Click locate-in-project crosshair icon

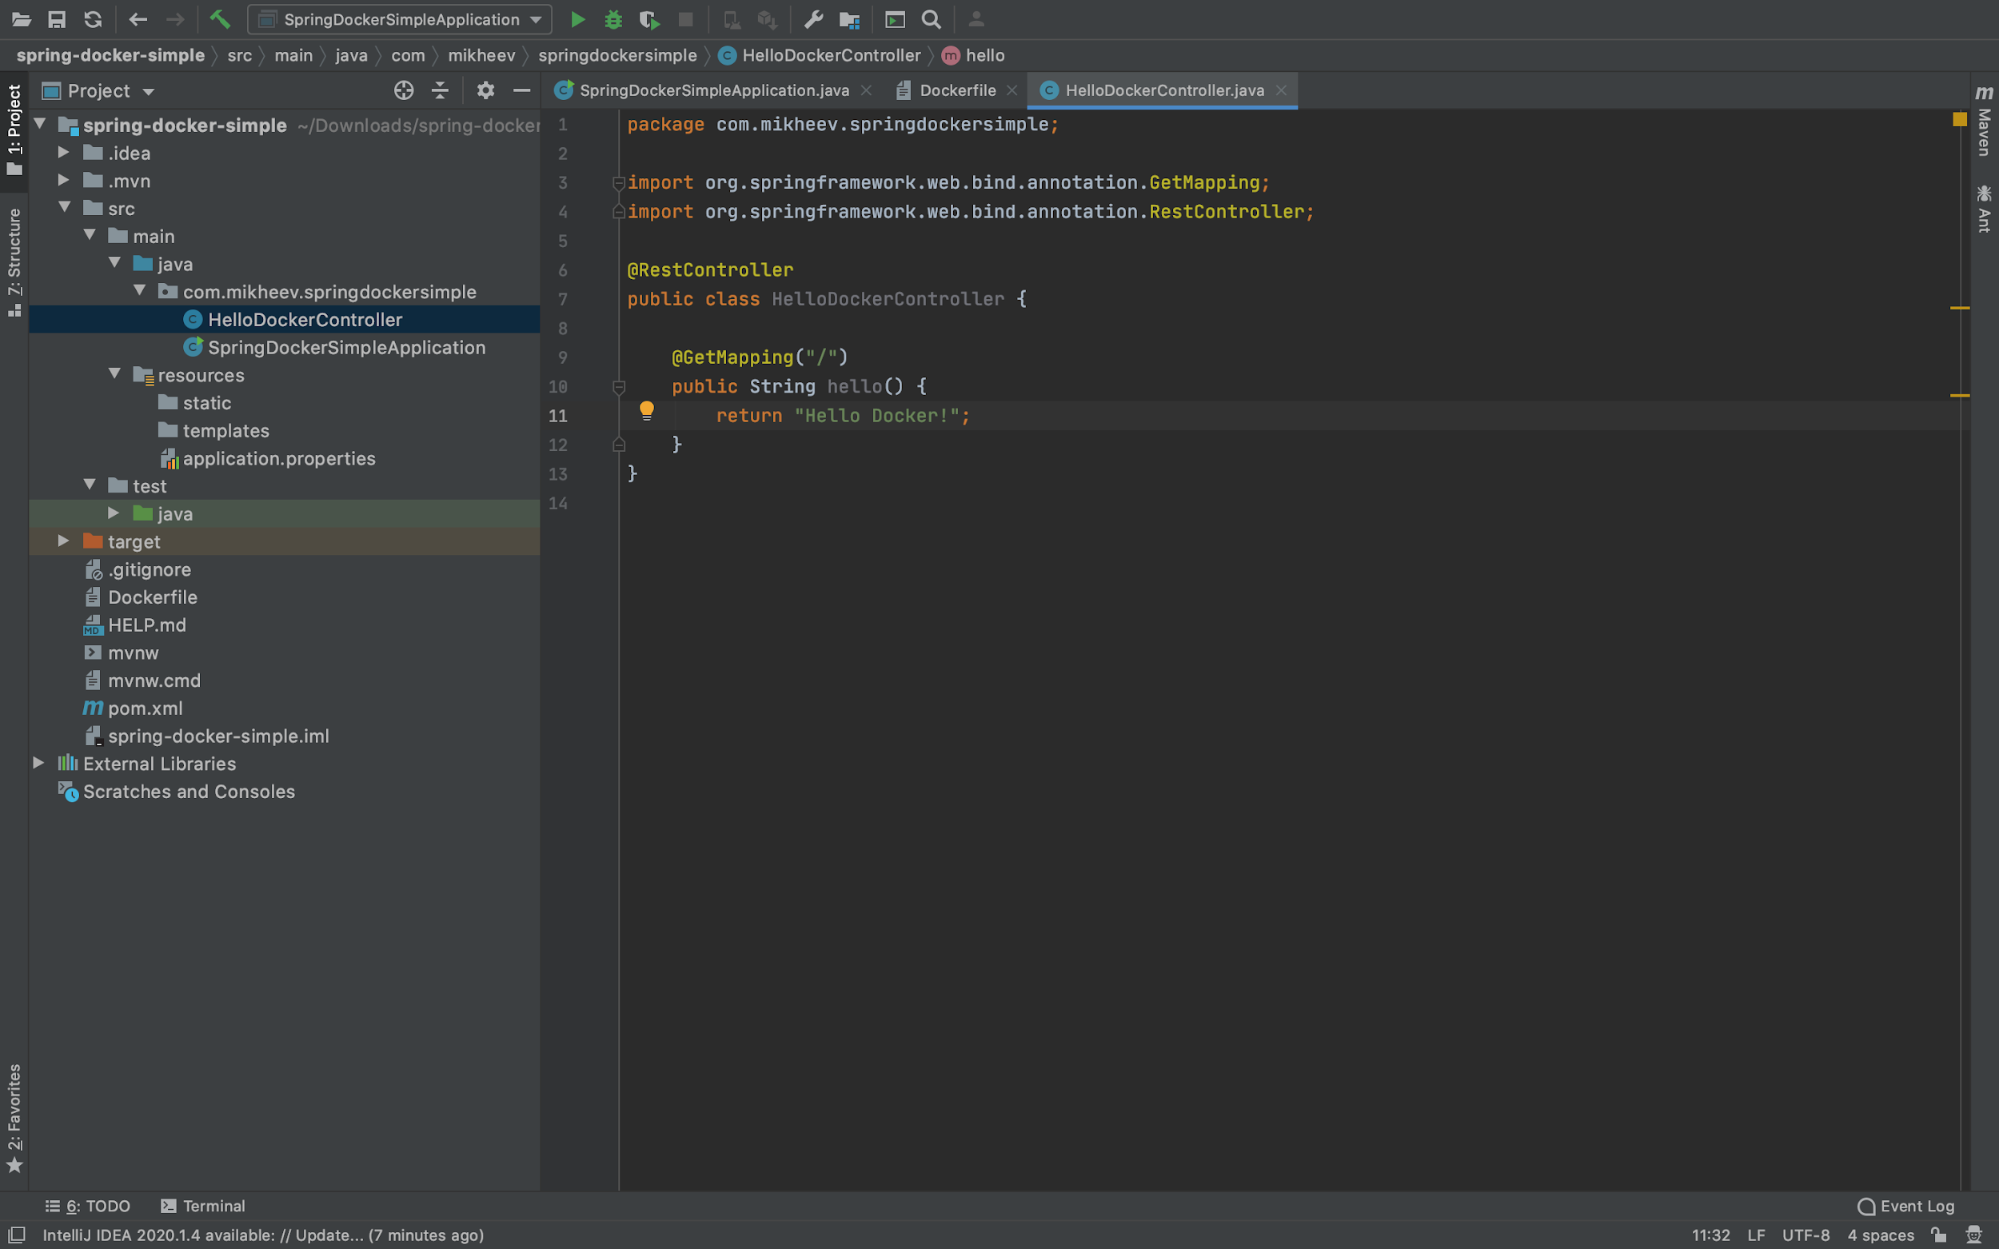[403, 91]
